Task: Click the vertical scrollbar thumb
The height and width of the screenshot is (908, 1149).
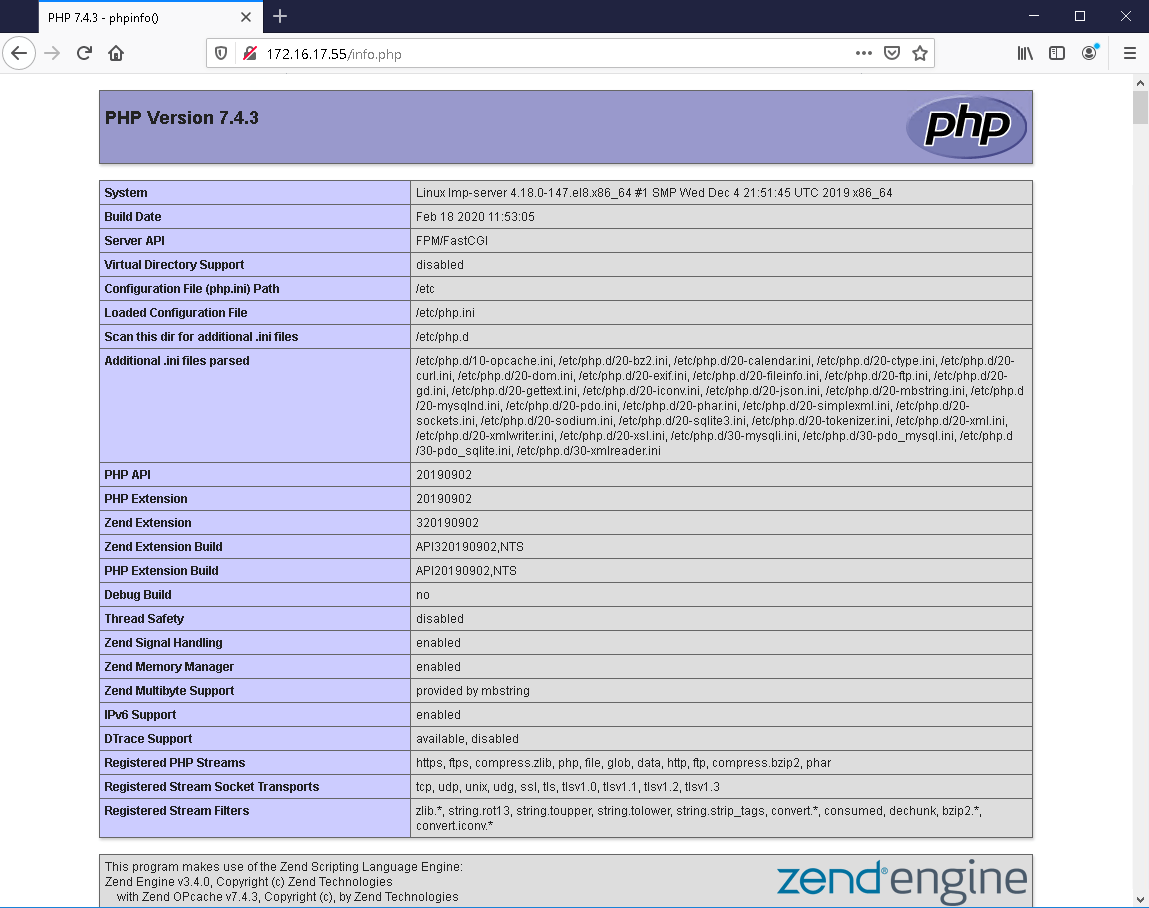Action: pyautogui.click(x=1140, y=108)
